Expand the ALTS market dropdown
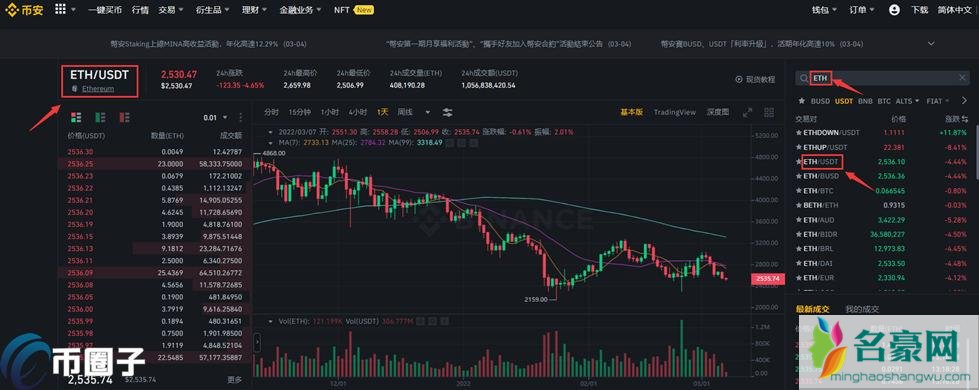The image size is (979, 390). [x=907, y=100]
